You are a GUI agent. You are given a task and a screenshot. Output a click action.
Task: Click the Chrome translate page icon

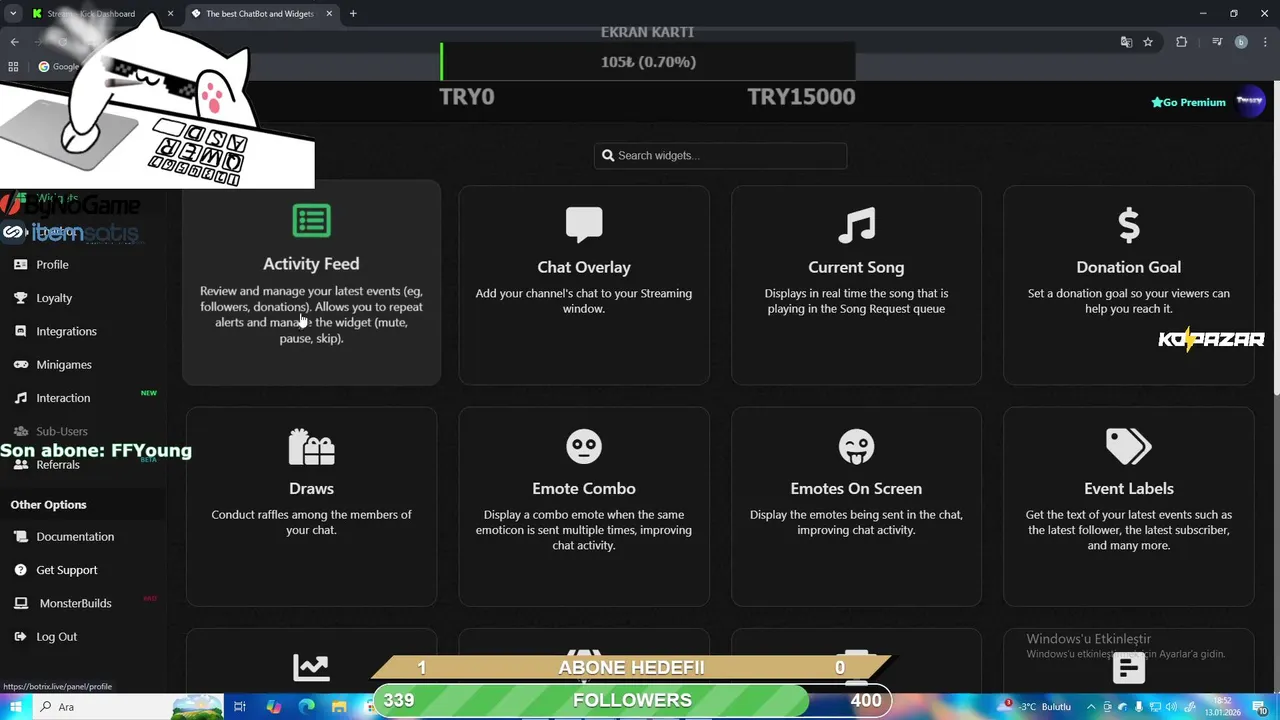[x=1126, y=42]
